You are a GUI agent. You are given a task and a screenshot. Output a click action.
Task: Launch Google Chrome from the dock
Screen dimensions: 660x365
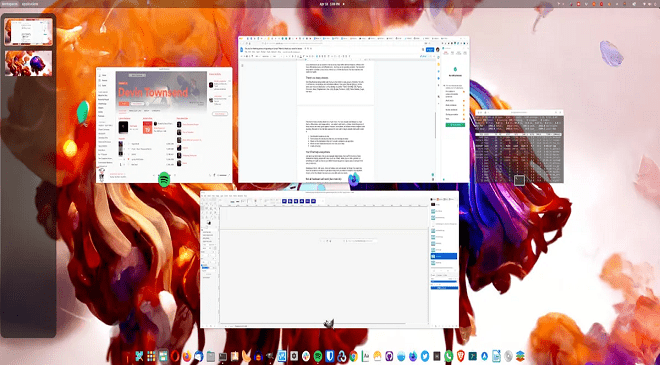pyautogui.click(x=354, y=356)
